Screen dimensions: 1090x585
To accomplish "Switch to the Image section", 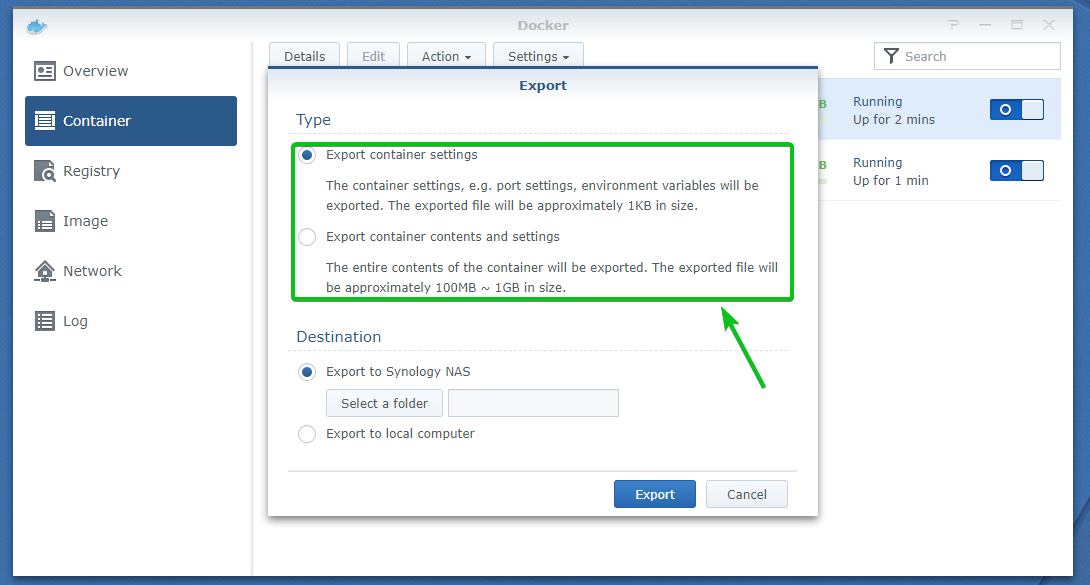I will [131, 221].
